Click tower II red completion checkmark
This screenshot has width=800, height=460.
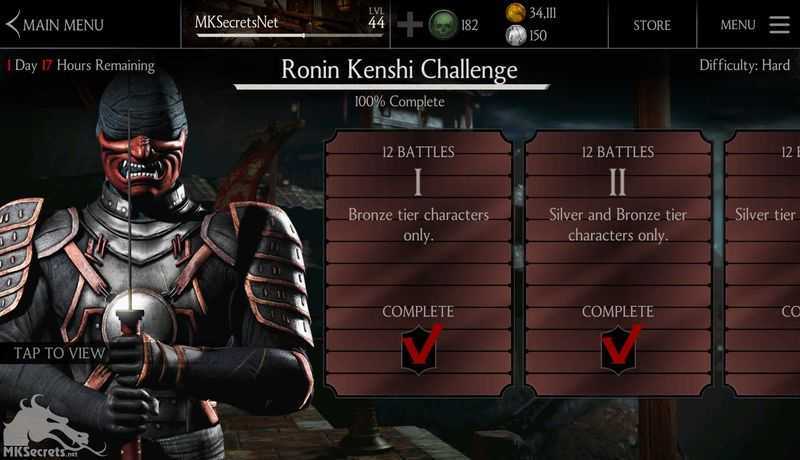point(621,349)
